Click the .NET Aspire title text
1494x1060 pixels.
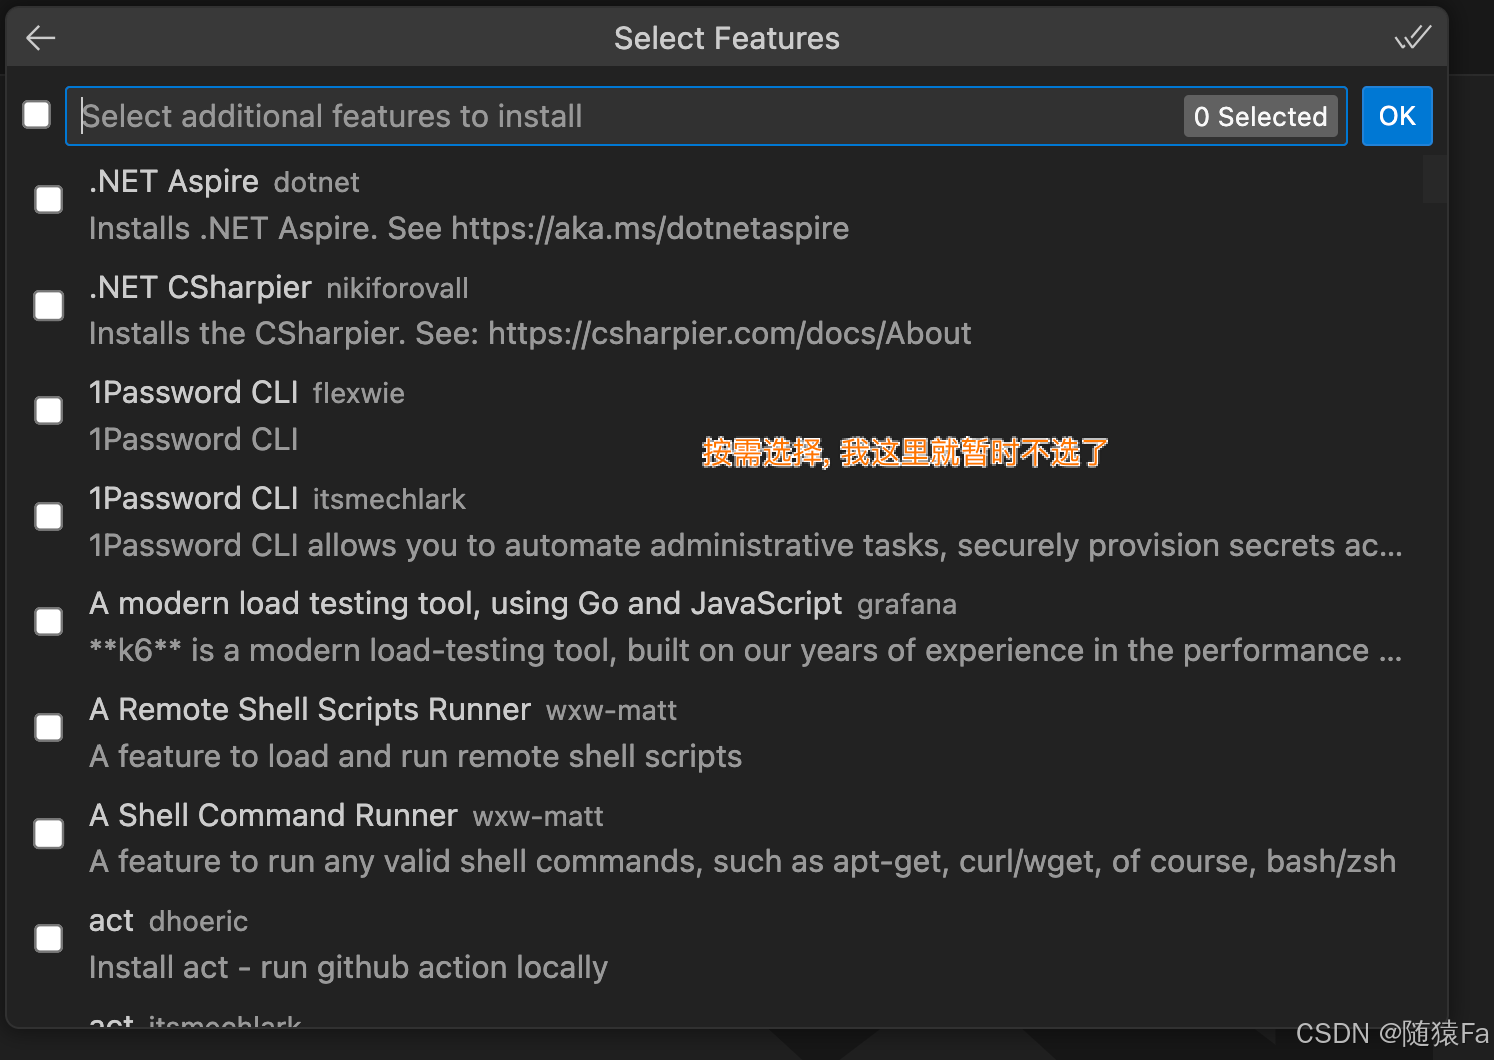click(x=174, y=181)
